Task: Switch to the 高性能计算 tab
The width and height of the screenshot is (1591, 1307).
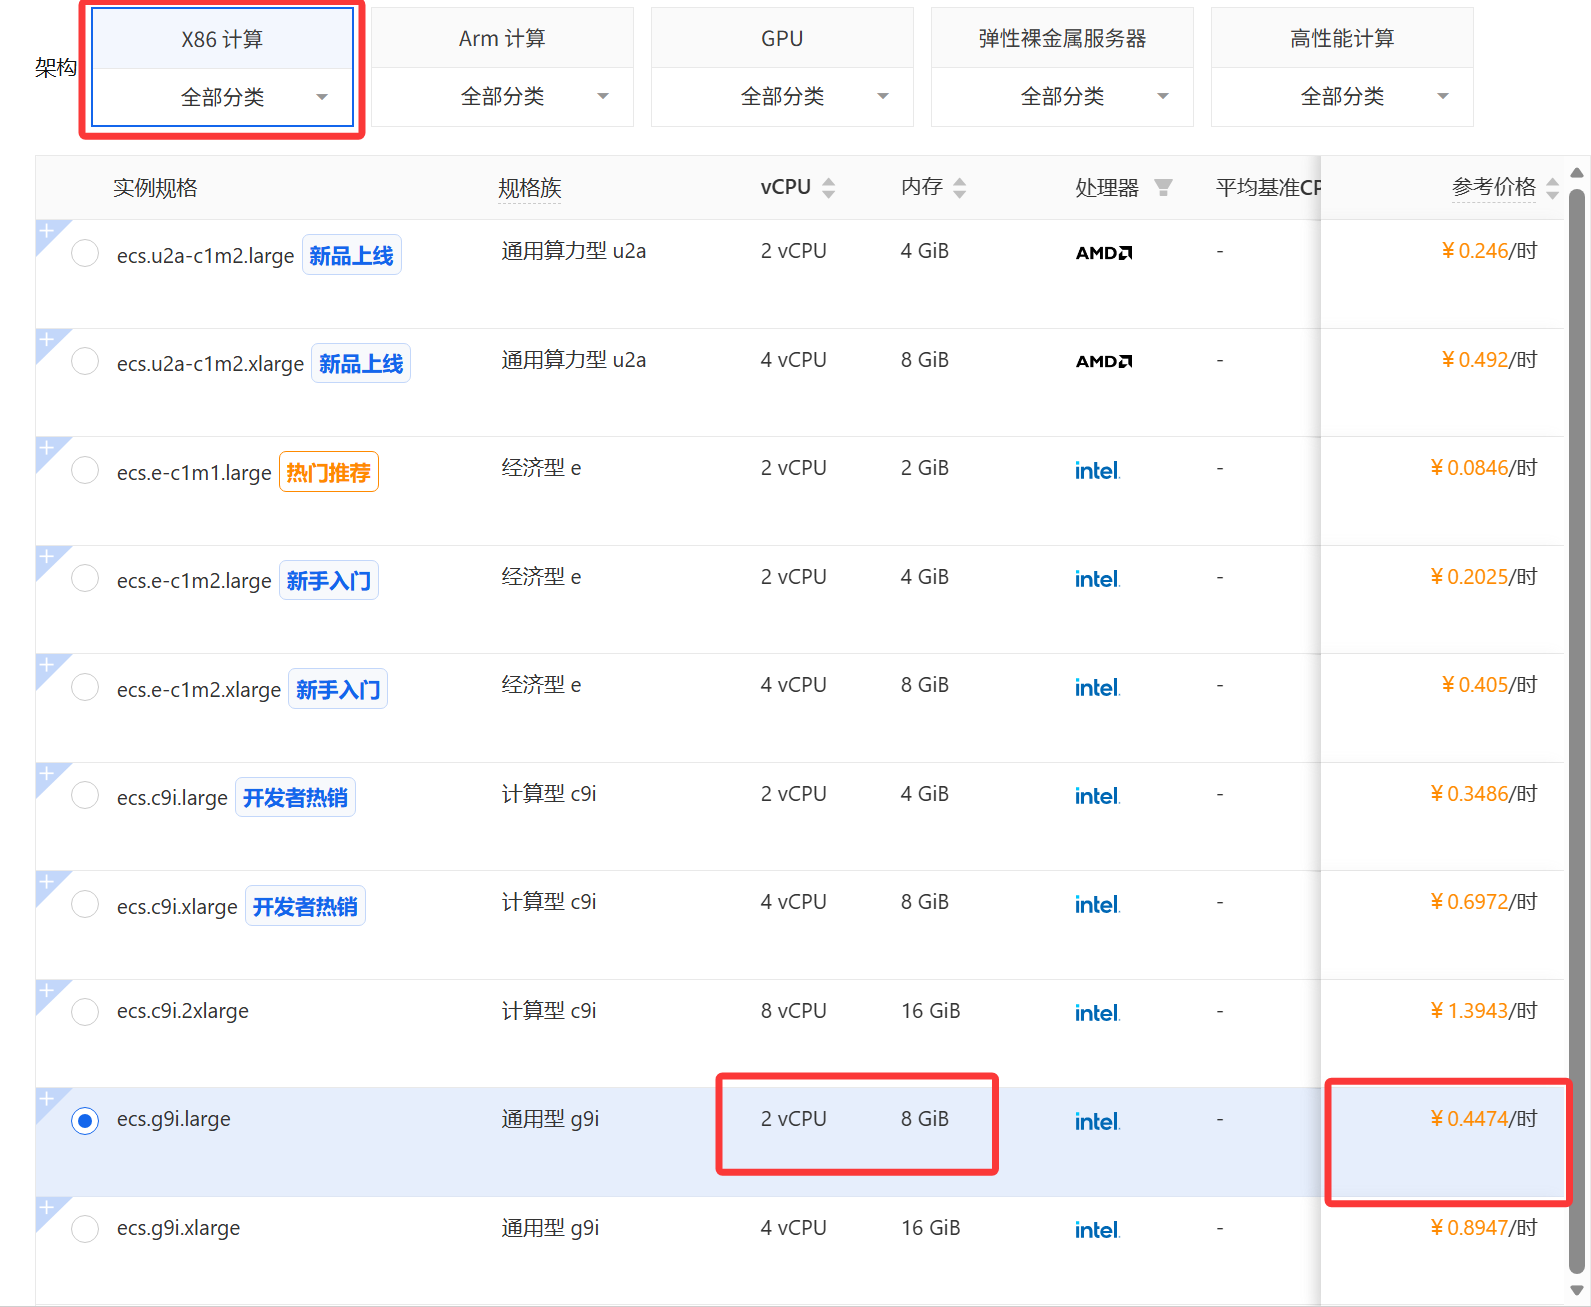Action: [1342, 38]
